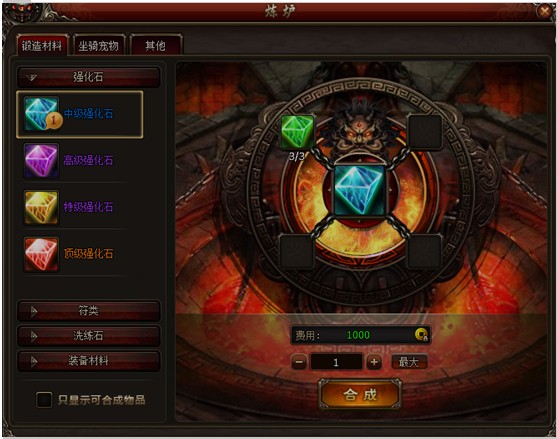Click the central blue result gem
The width and height of the screenshot is (557, 439).
pyautogui.click(x=359, y=191)
